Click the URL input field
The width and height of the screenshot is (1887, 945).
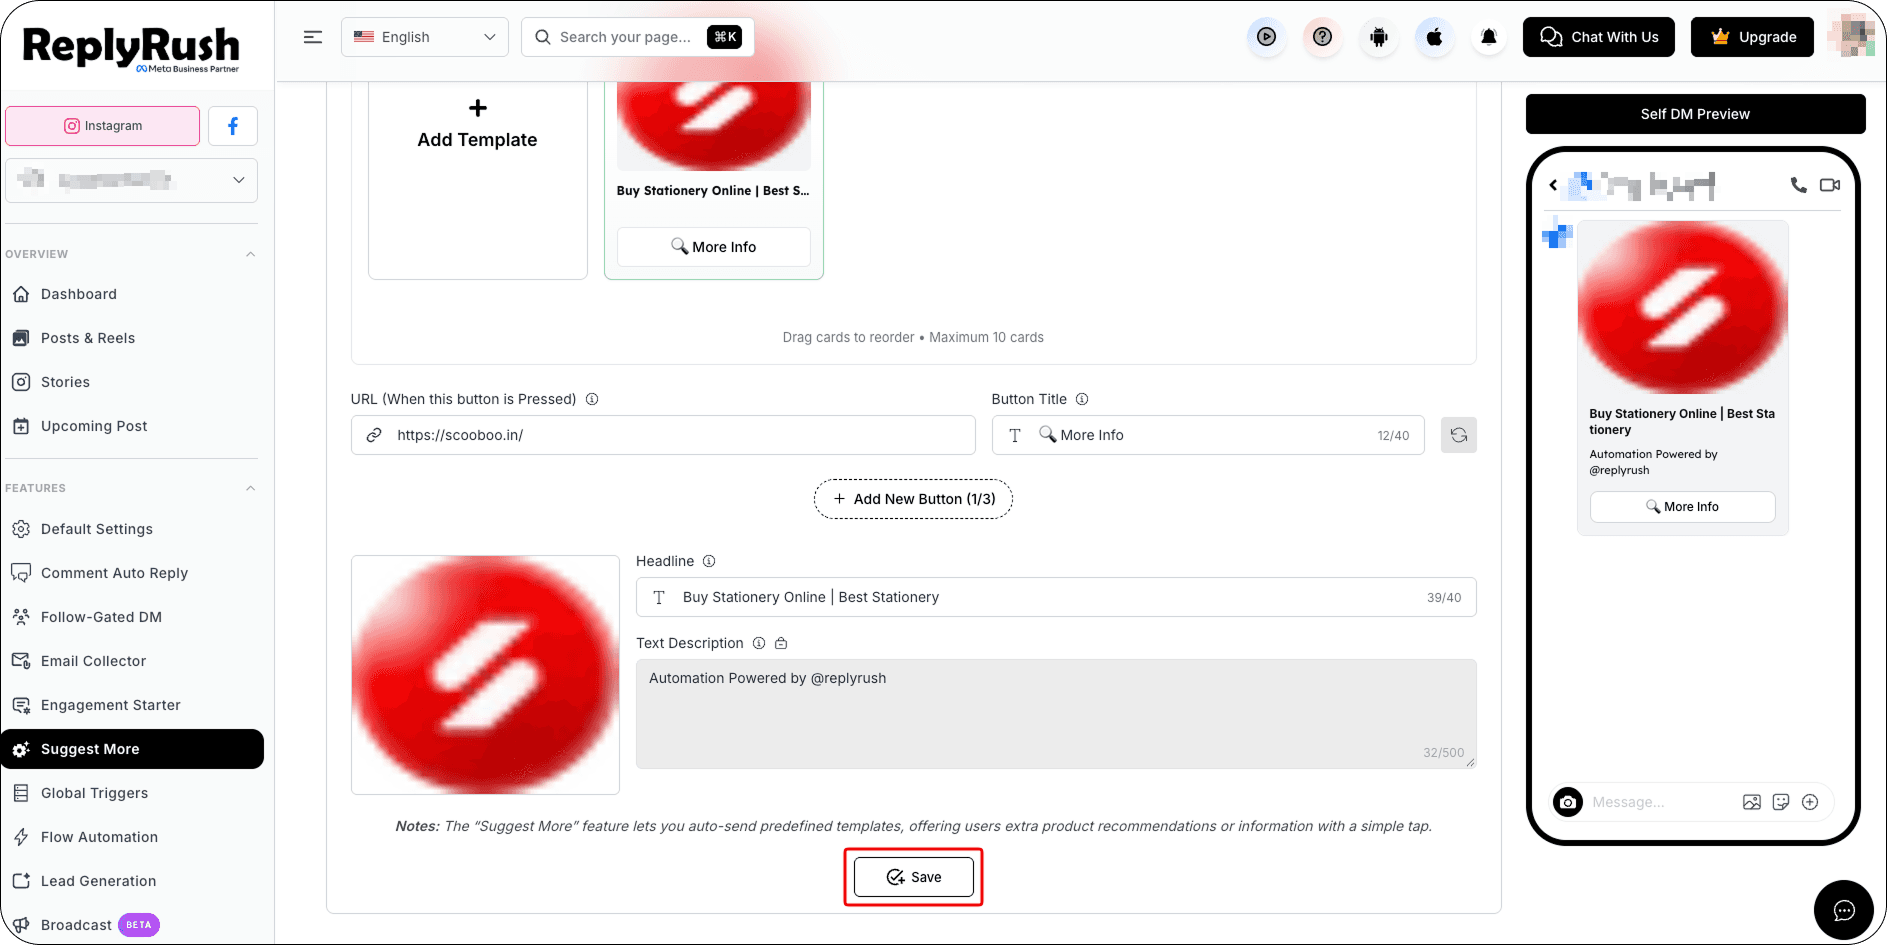point(663,435)
